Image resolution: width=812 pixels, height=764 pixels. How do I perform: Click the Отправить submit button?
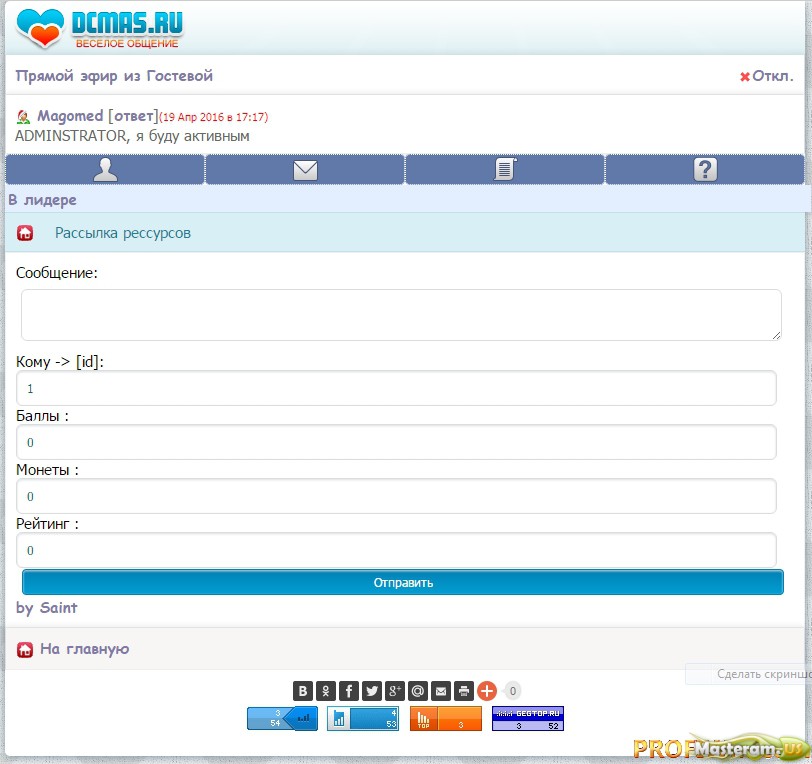coord(403,582)
